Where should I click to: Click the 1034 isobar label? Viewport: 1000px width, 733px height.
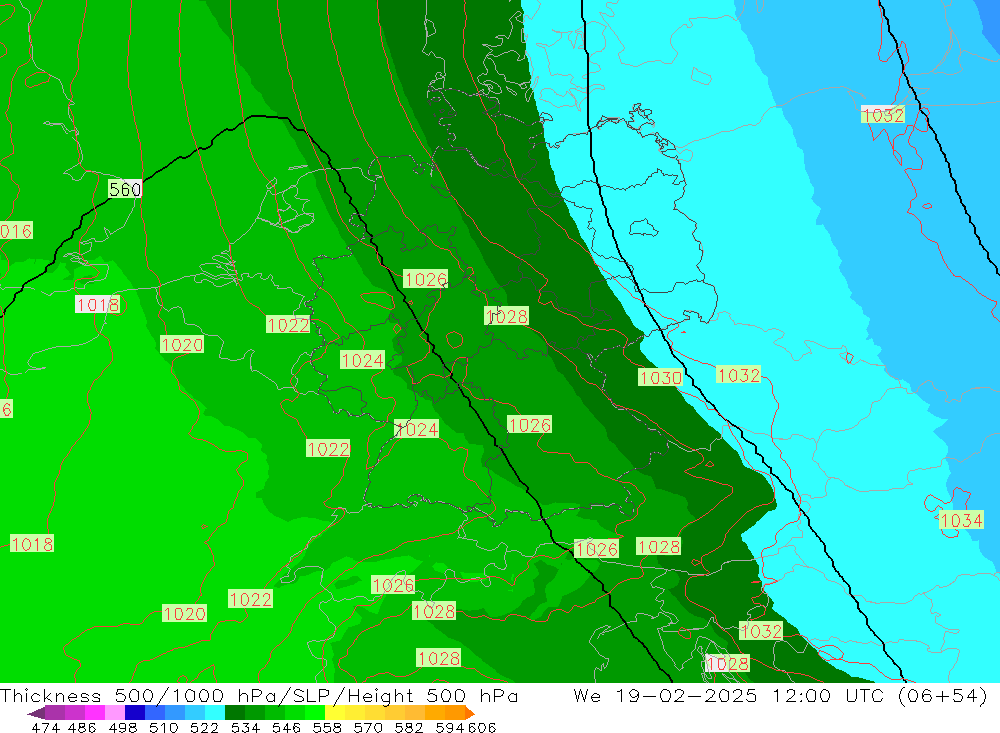coord(961,521)
